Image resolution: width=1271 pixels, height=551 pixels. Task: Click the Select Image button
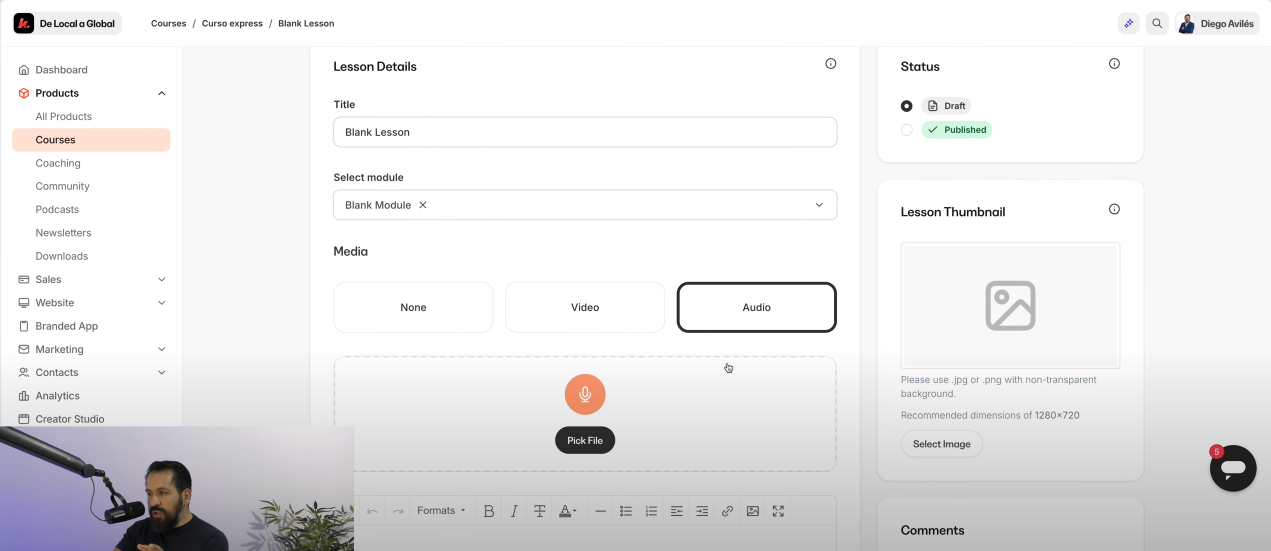pyautogui.click(x=942, y=444)
